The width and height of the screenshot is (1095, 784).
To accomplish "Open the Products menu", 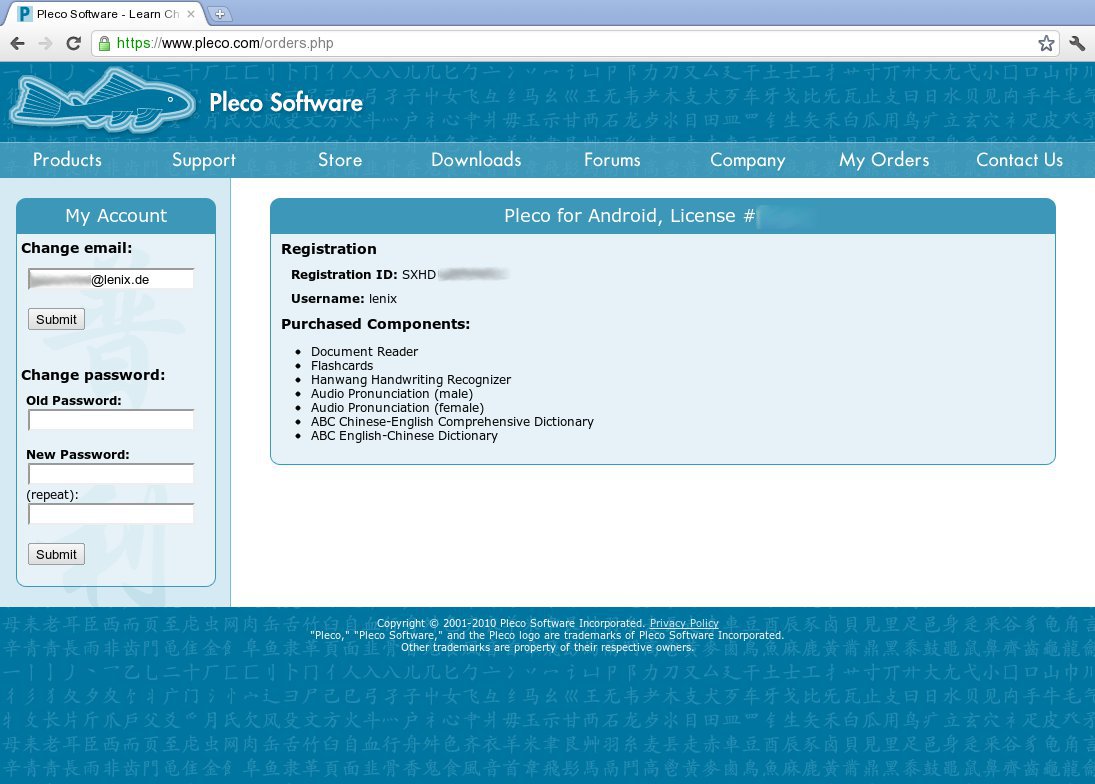I will coord(67,160).
